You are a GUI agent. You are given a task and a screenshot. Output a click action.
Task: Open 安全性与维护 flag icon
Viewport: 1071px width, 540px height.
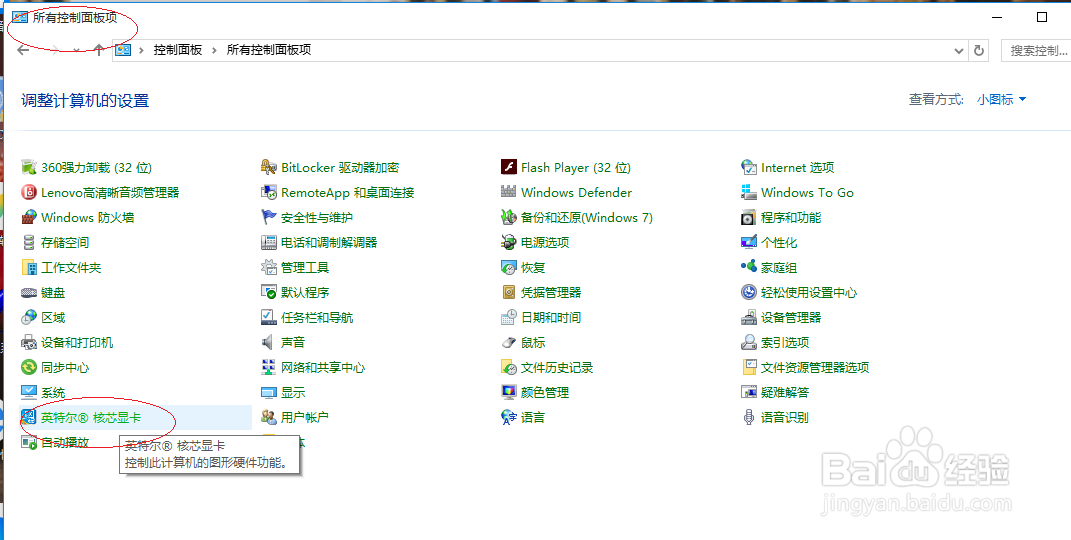coord(268,218)
